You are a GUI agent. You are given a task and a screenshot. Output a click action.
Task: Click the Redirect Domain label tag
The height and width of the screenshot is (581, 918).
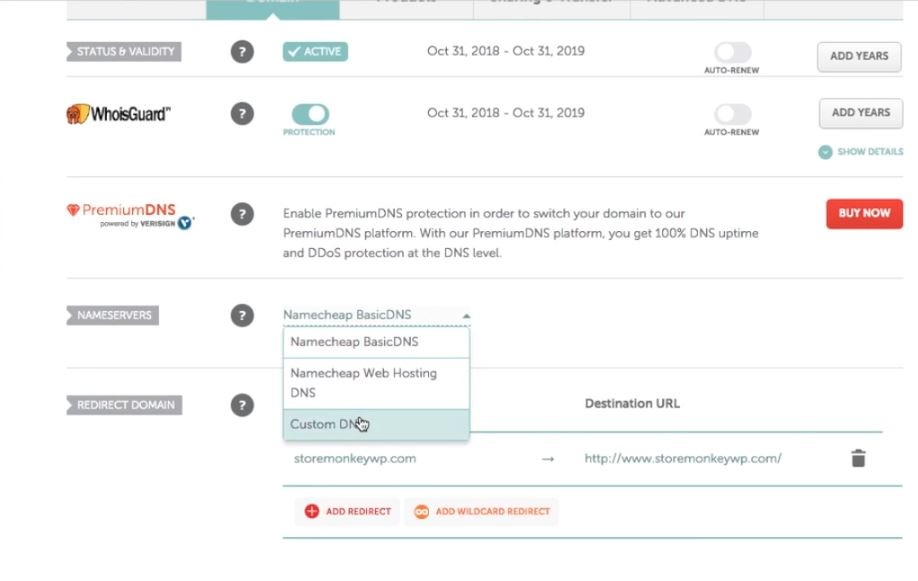[x=124, y=405]
